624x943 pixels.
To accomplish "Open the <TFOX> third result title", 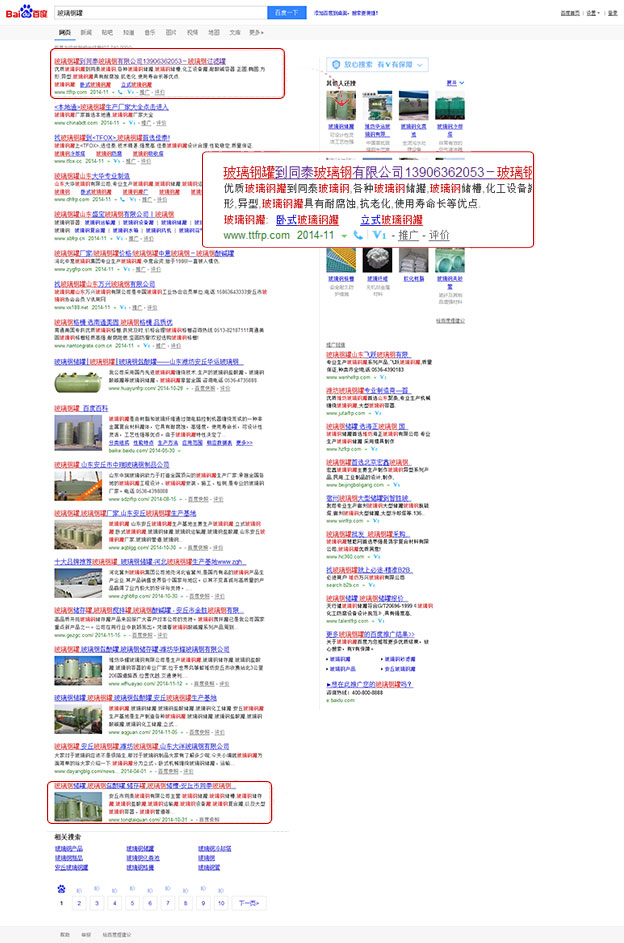I will click(x=112, y=138).
